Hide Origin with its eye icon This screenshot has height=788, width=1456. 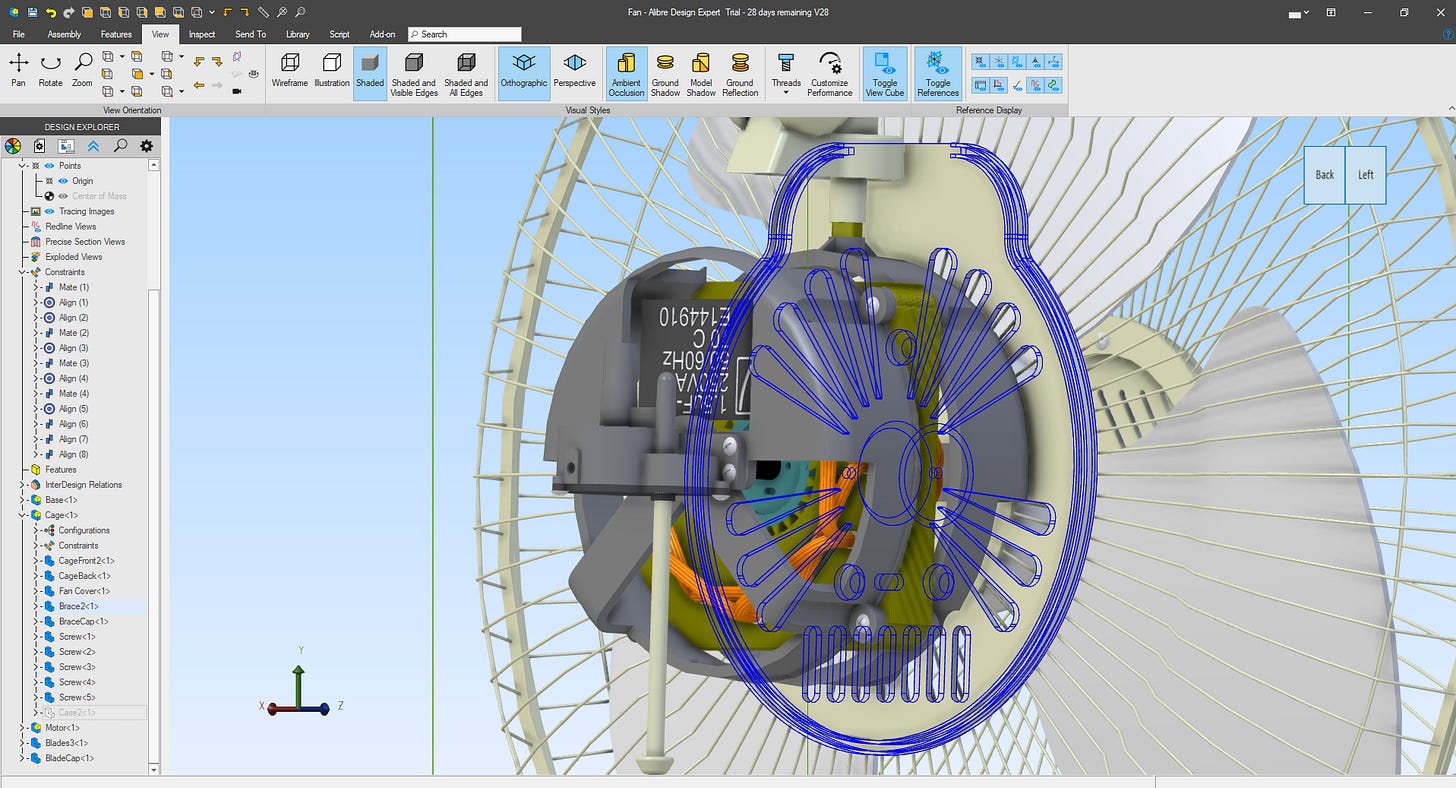(x=62, y=181)
